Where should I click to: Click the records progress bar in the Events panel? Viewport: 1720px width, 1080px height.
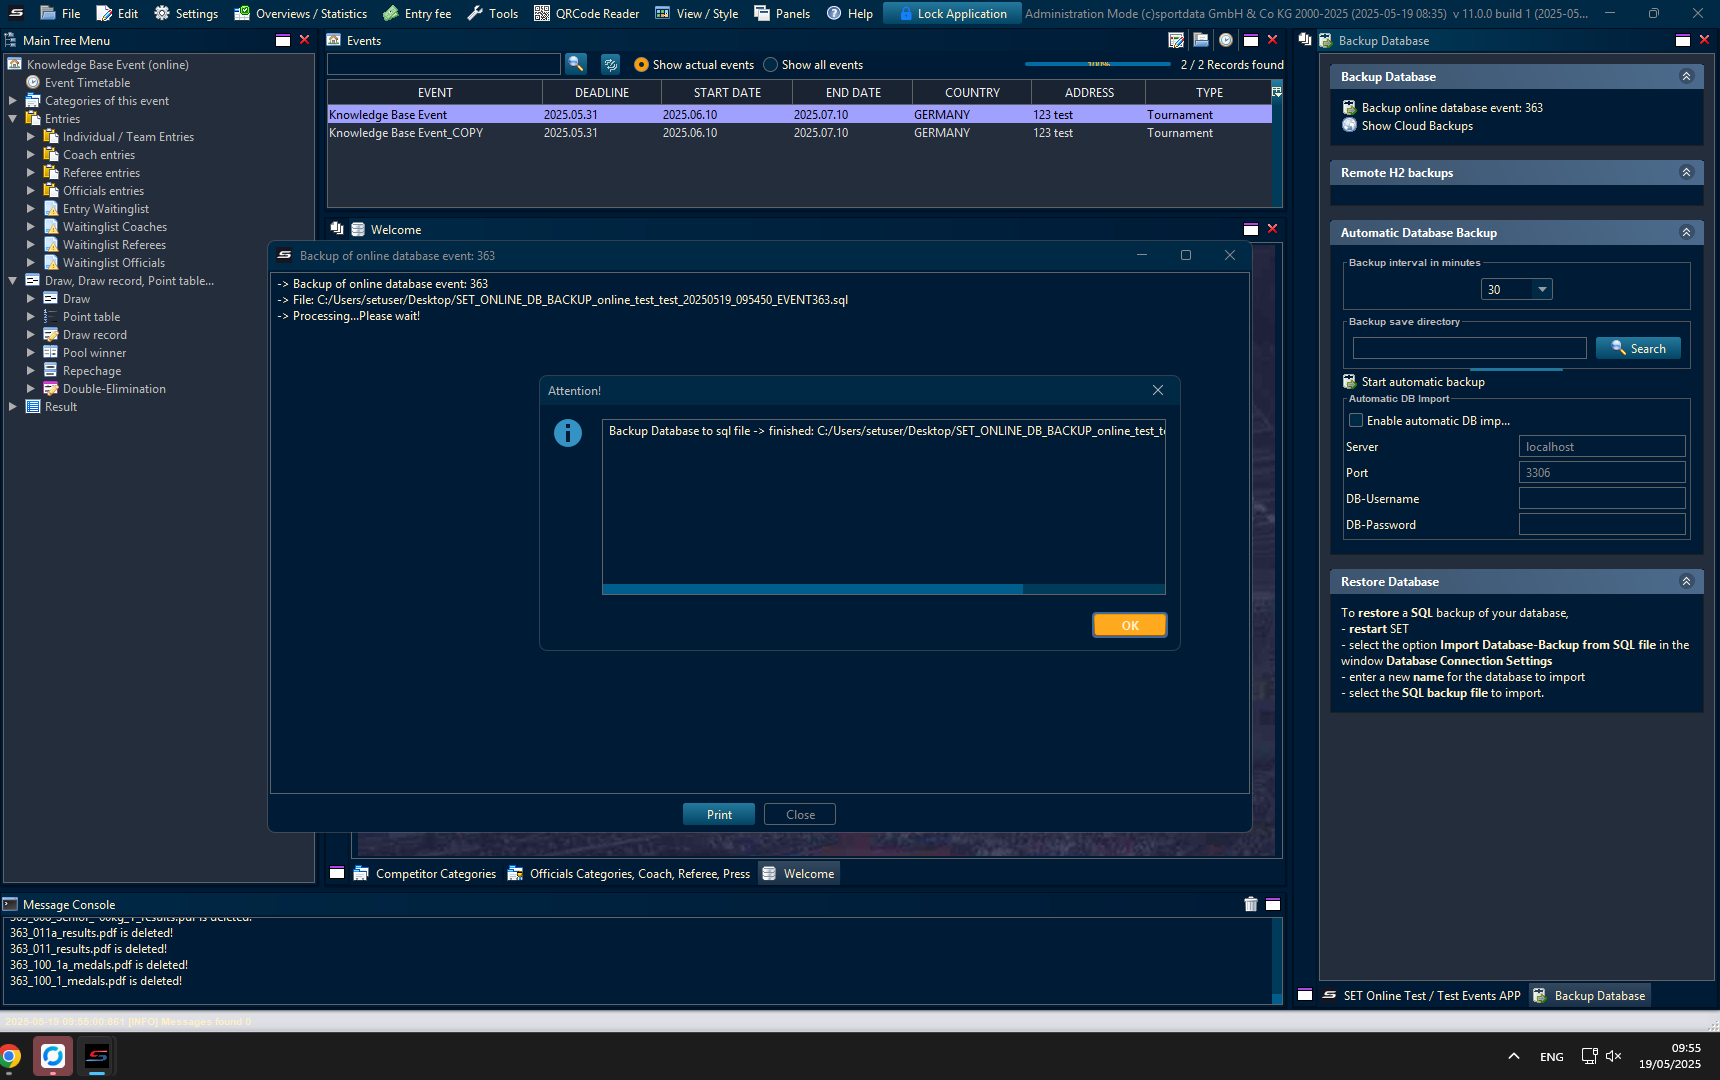click(1098, 64)
